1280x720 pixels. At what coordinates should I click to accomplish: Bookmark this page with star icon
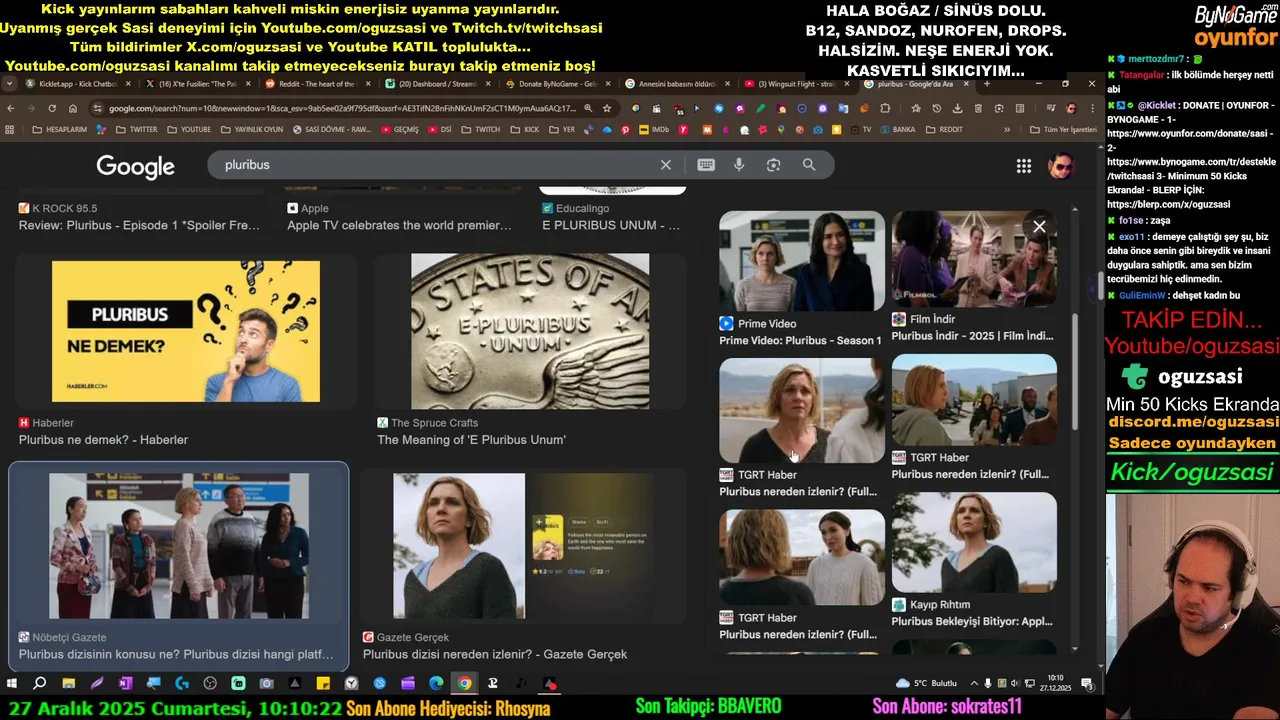click(606, 108)
